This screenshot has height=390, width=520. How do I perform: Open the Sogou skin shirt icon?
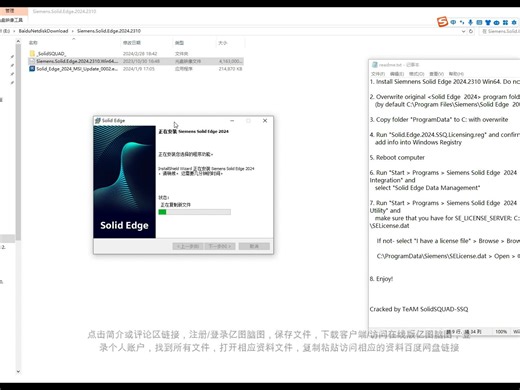coord(488,22)
